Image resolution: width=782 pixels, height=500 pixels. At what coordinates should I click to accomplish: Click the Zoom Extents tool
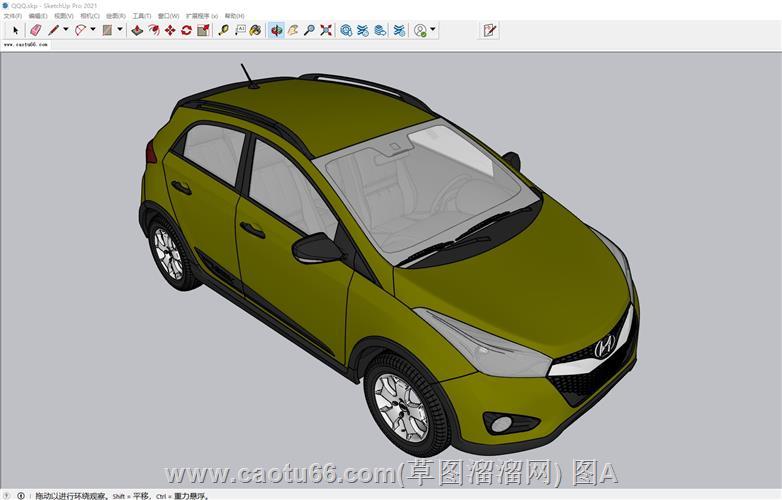[x=326, y=30]
